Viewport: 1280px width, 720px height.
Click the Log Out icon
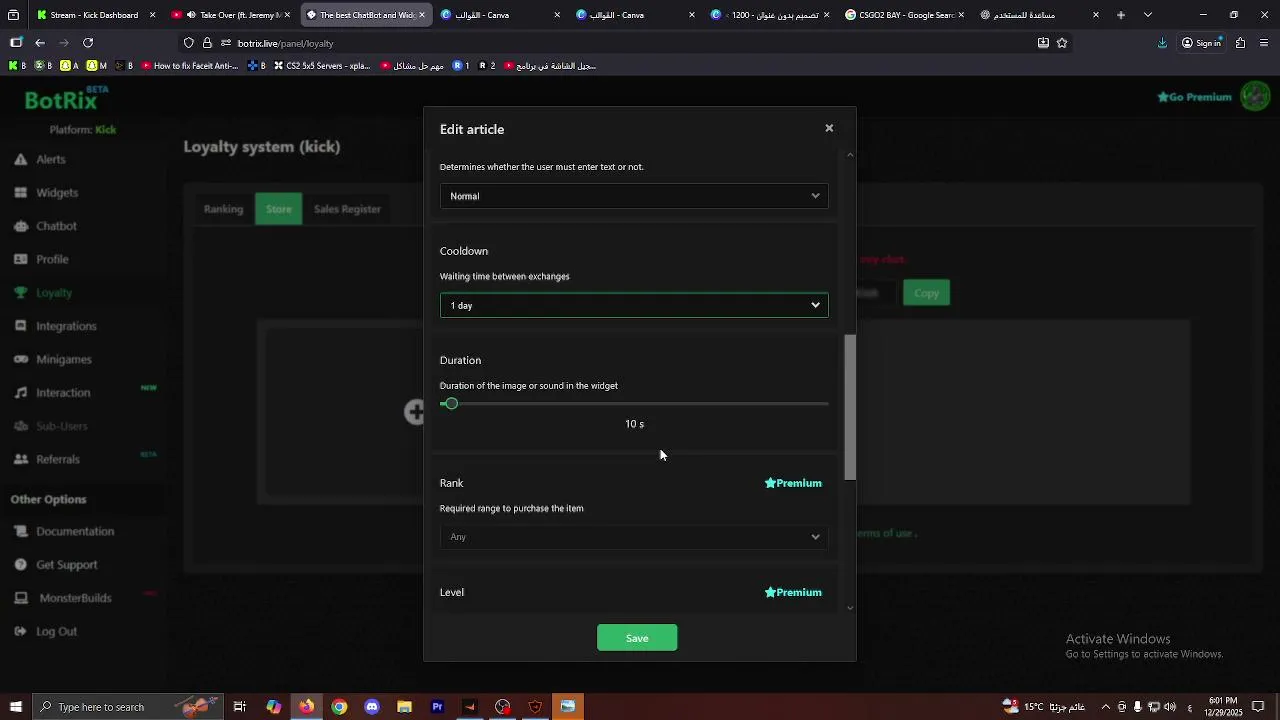(x=20, y=631)
